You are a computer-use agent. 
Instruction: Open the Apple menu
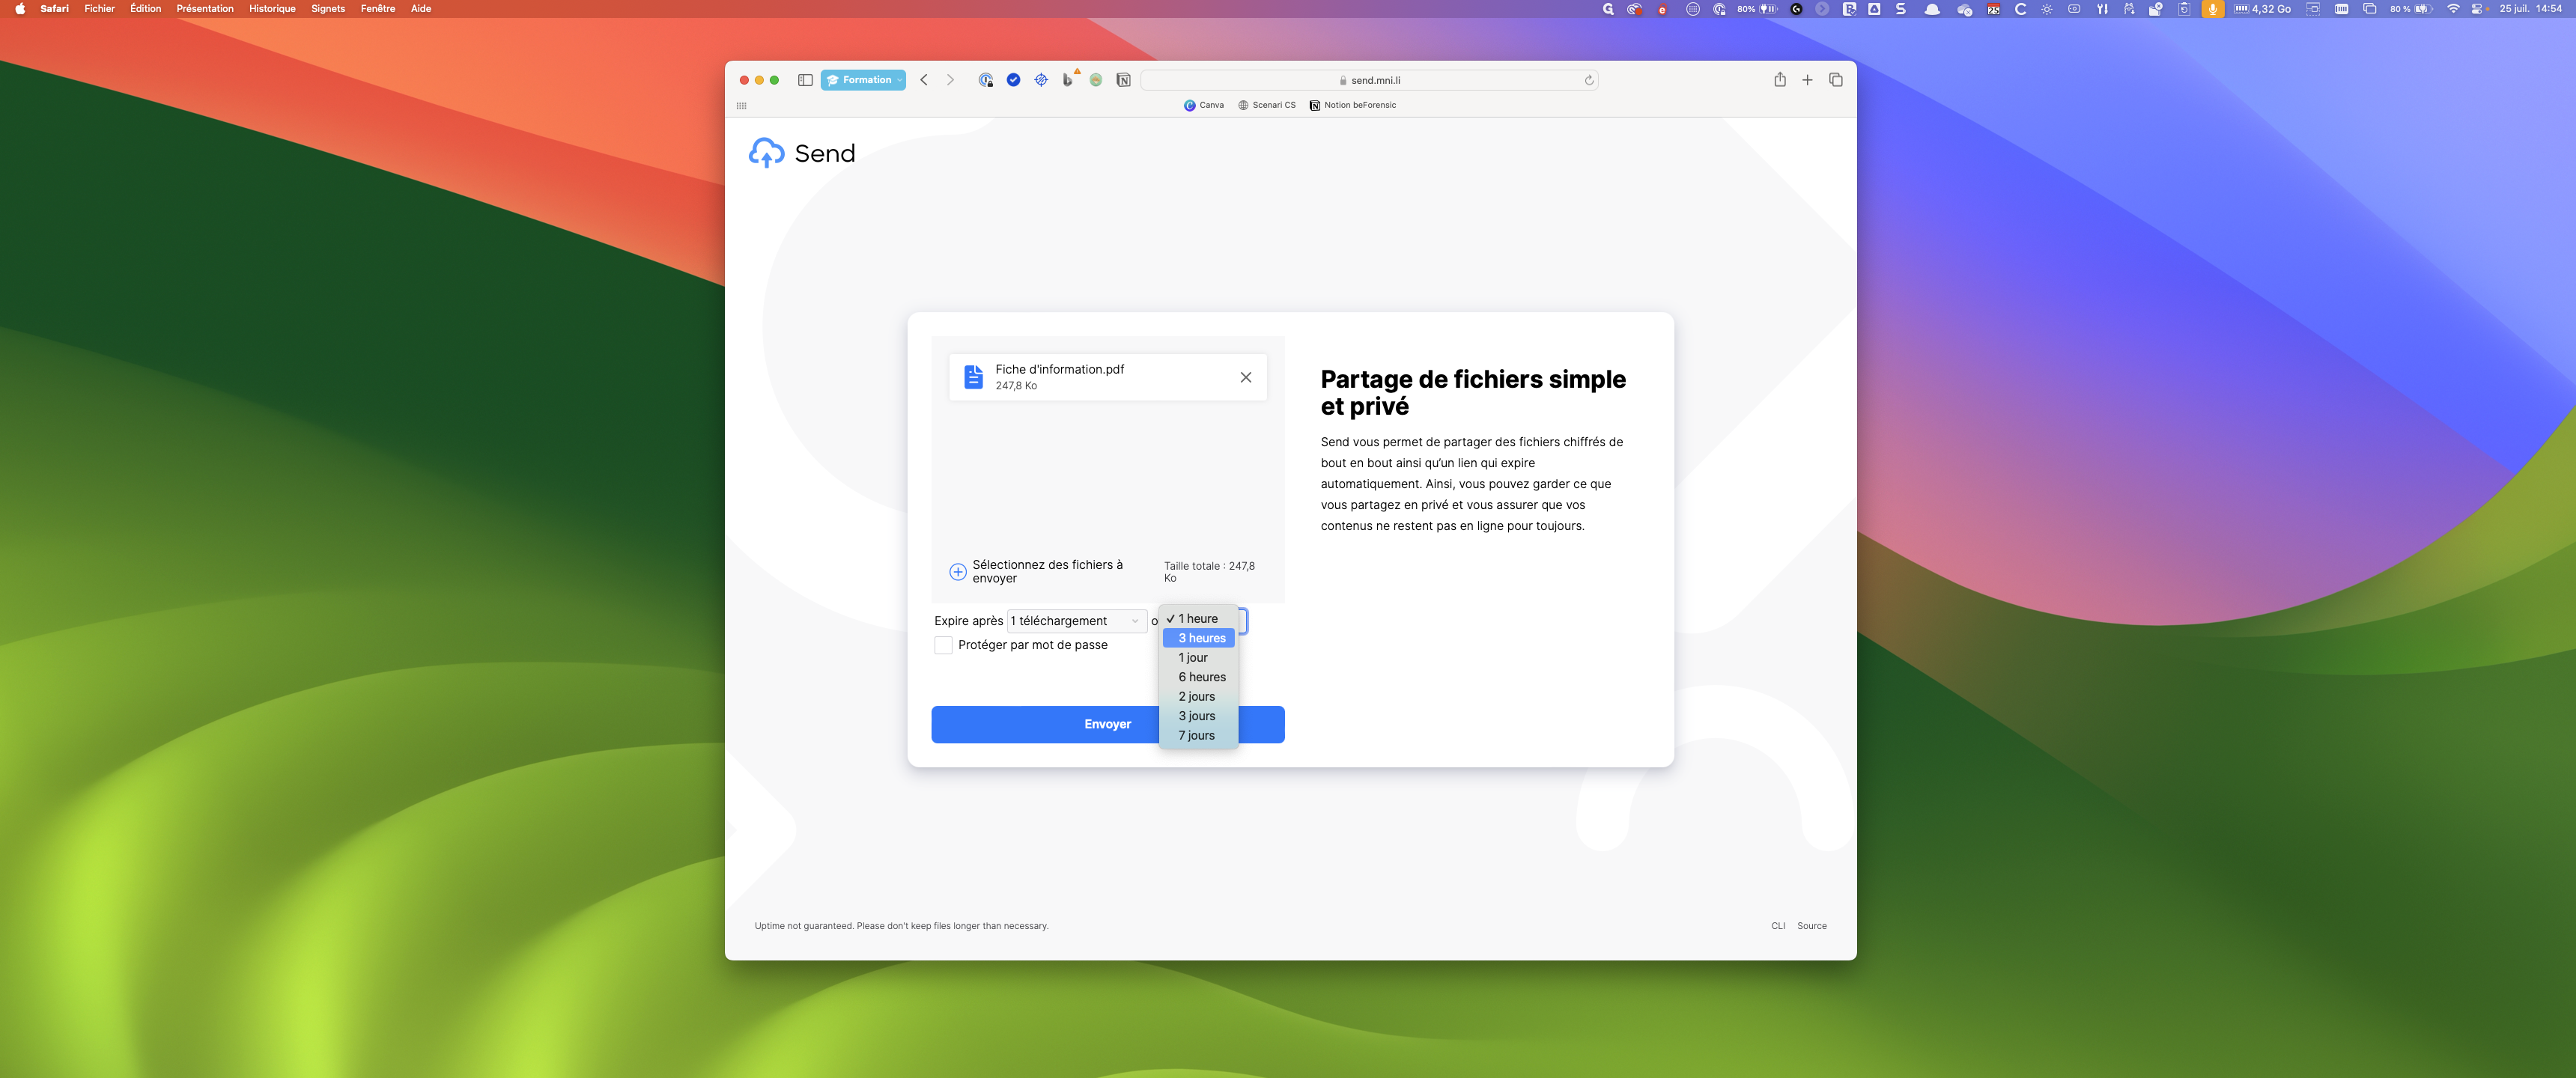click(20, 9)
